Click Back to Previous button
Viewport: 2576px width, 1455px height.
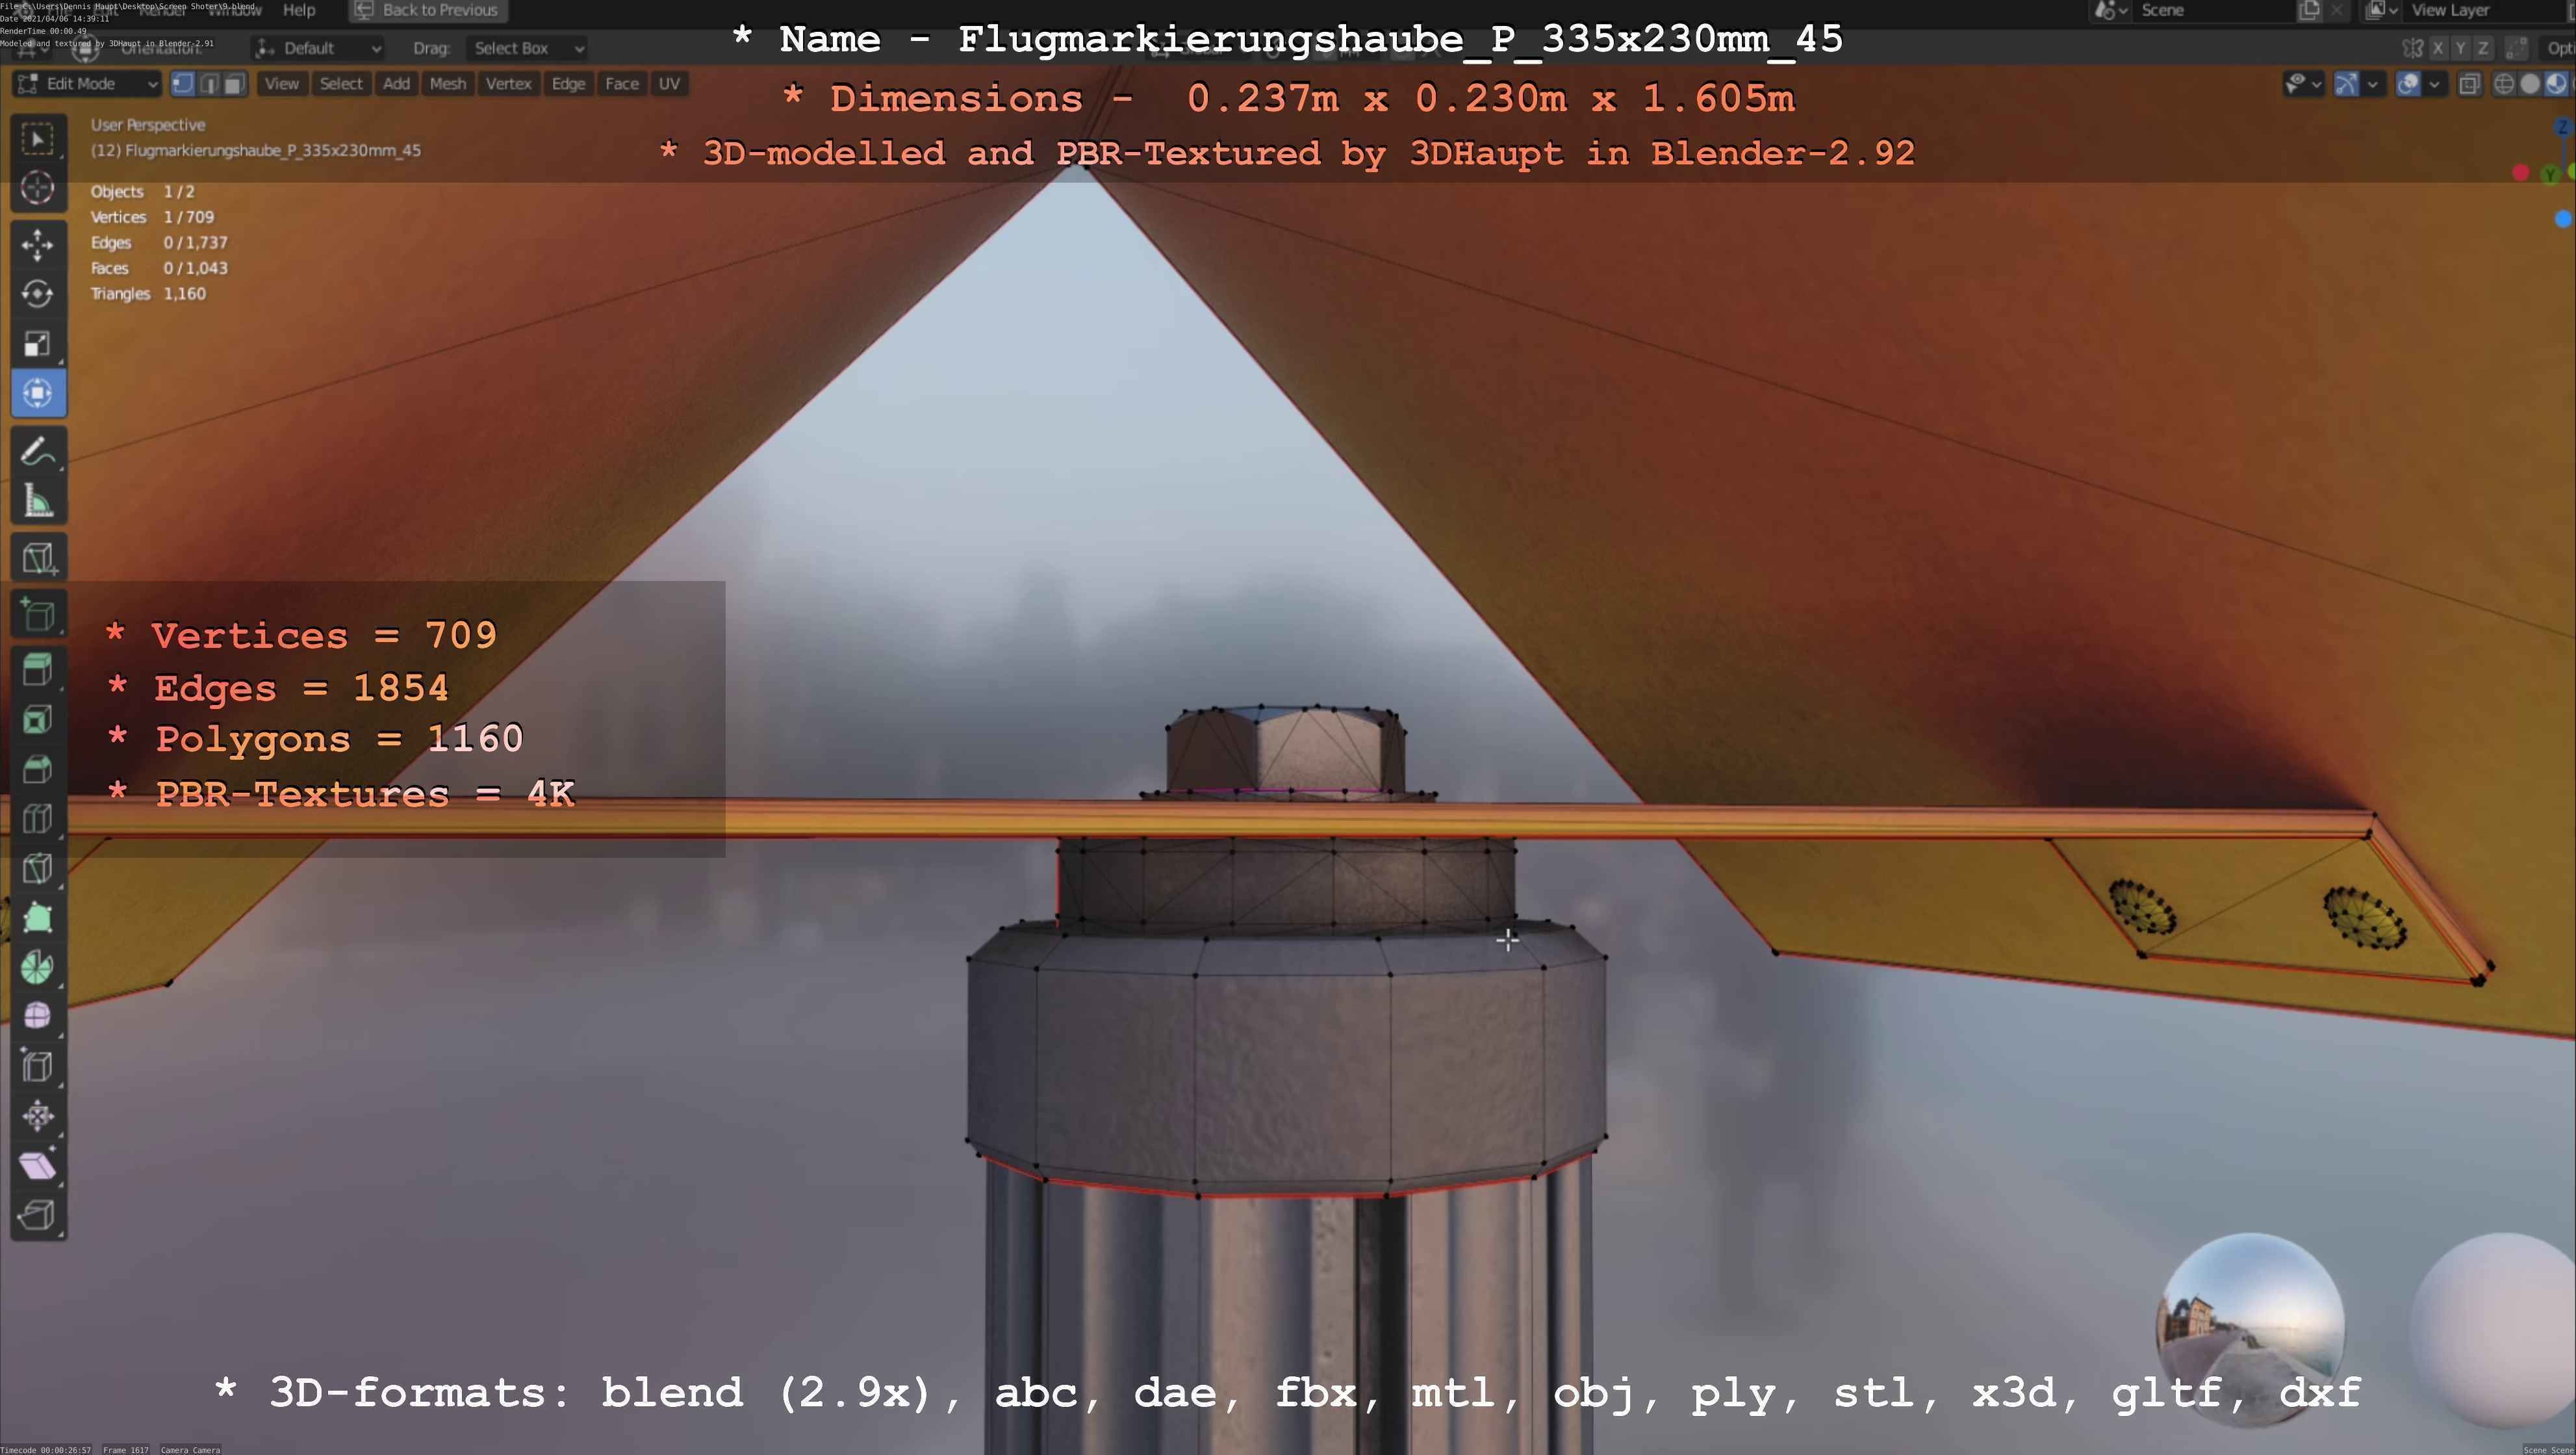pyautogui.click(x=428, y=10)
